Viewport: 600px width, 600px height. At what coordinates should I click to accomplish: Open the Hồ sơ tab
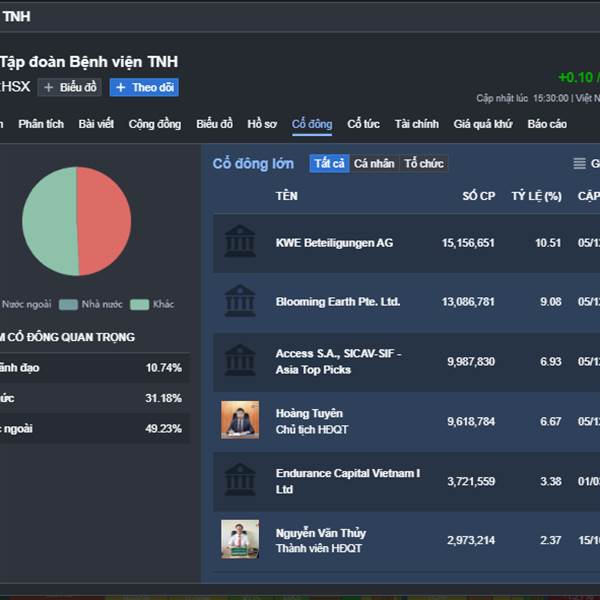pyautogui.click(x=262, y=124)
